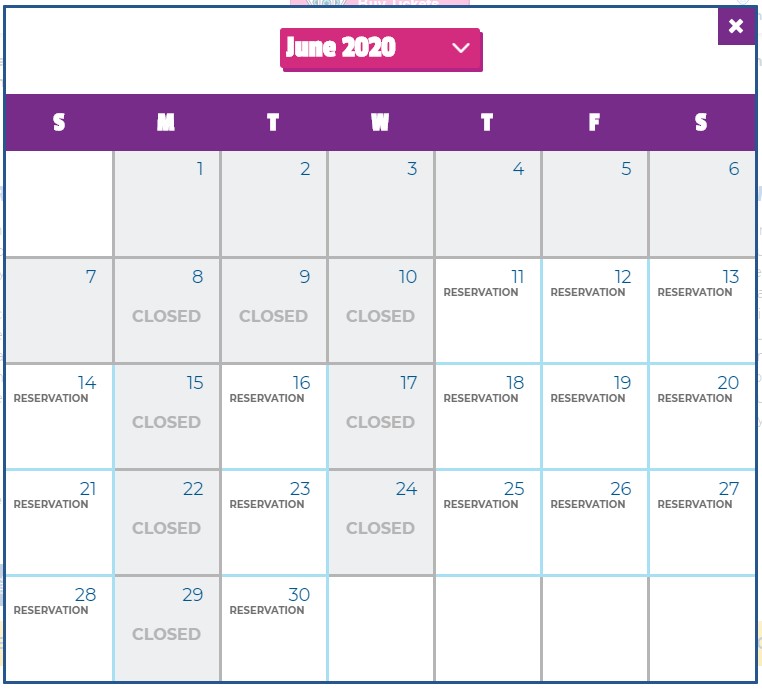Pick June 27 on the calendar
This screenshot has height=689, width=762.
(702, 522)
